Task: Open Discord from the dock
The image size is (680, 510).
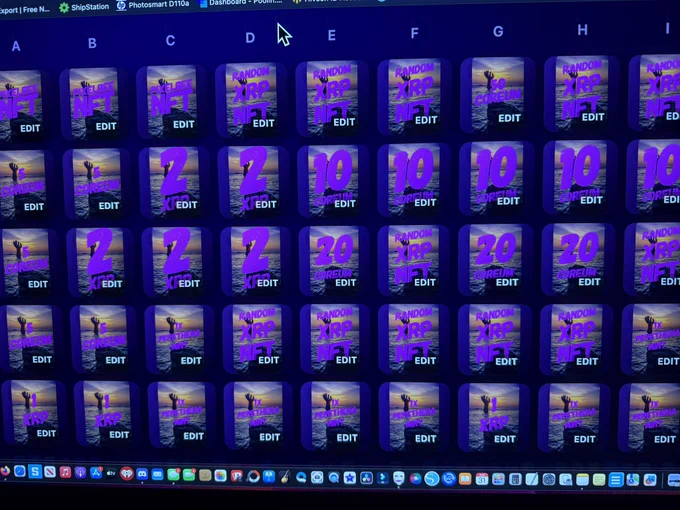Action: pos(142,474)
